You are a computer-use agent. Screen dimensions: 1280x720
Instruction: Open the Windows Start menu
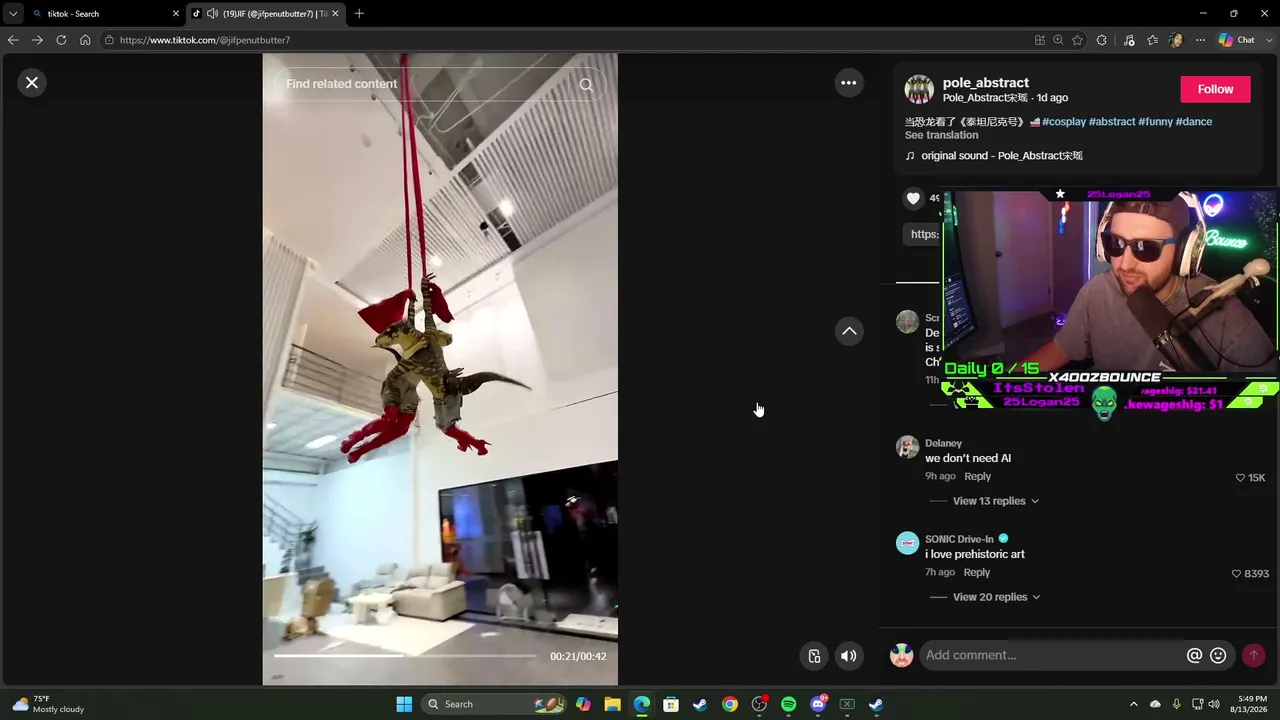404,704
